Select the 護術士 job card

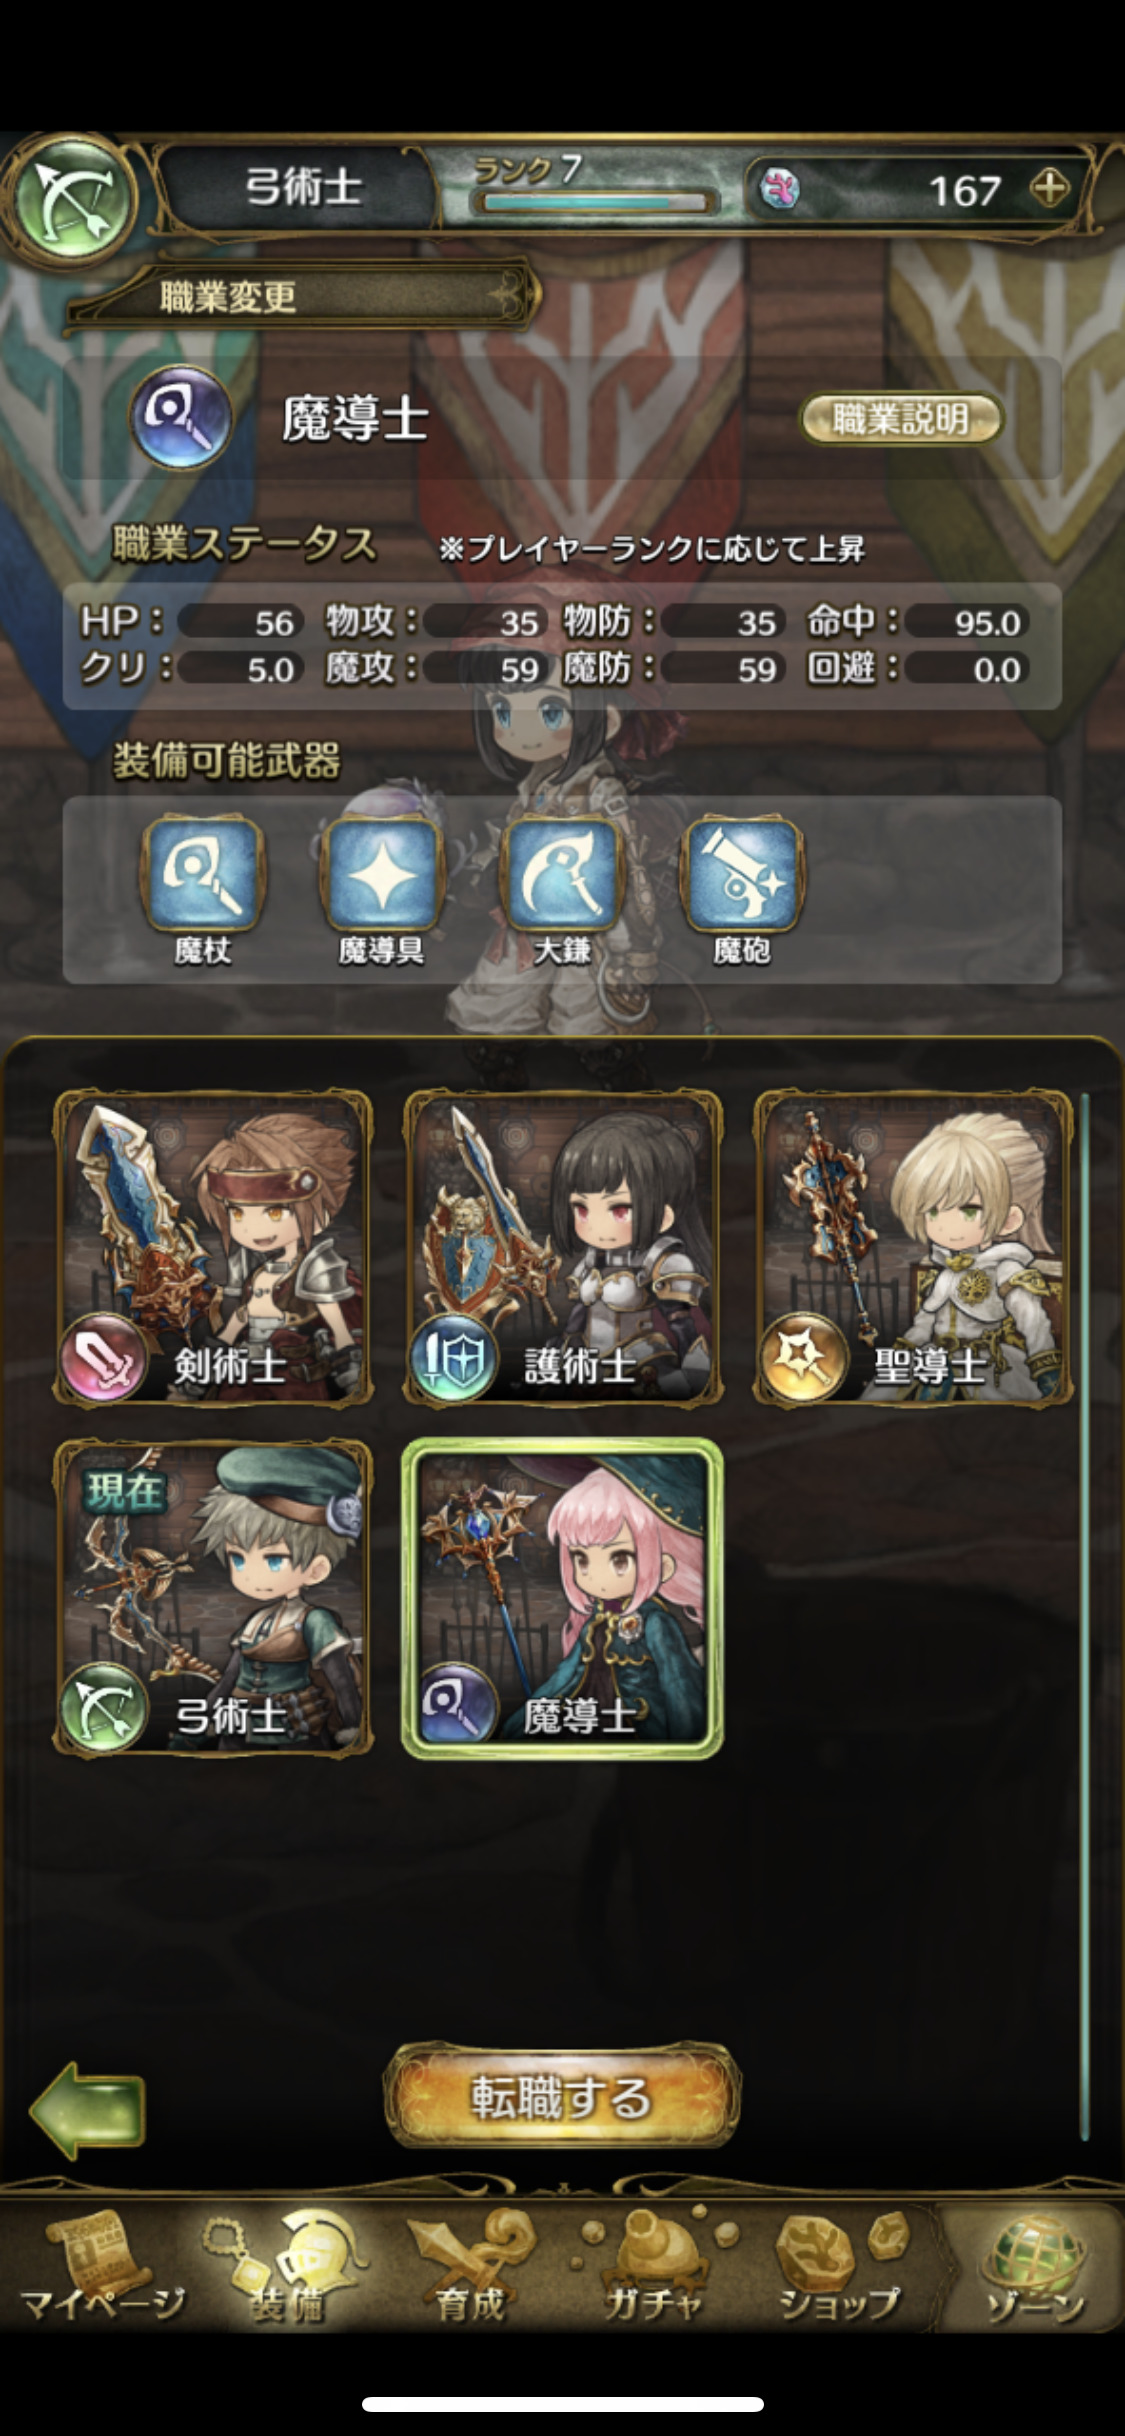click(x=562, y=1248)
